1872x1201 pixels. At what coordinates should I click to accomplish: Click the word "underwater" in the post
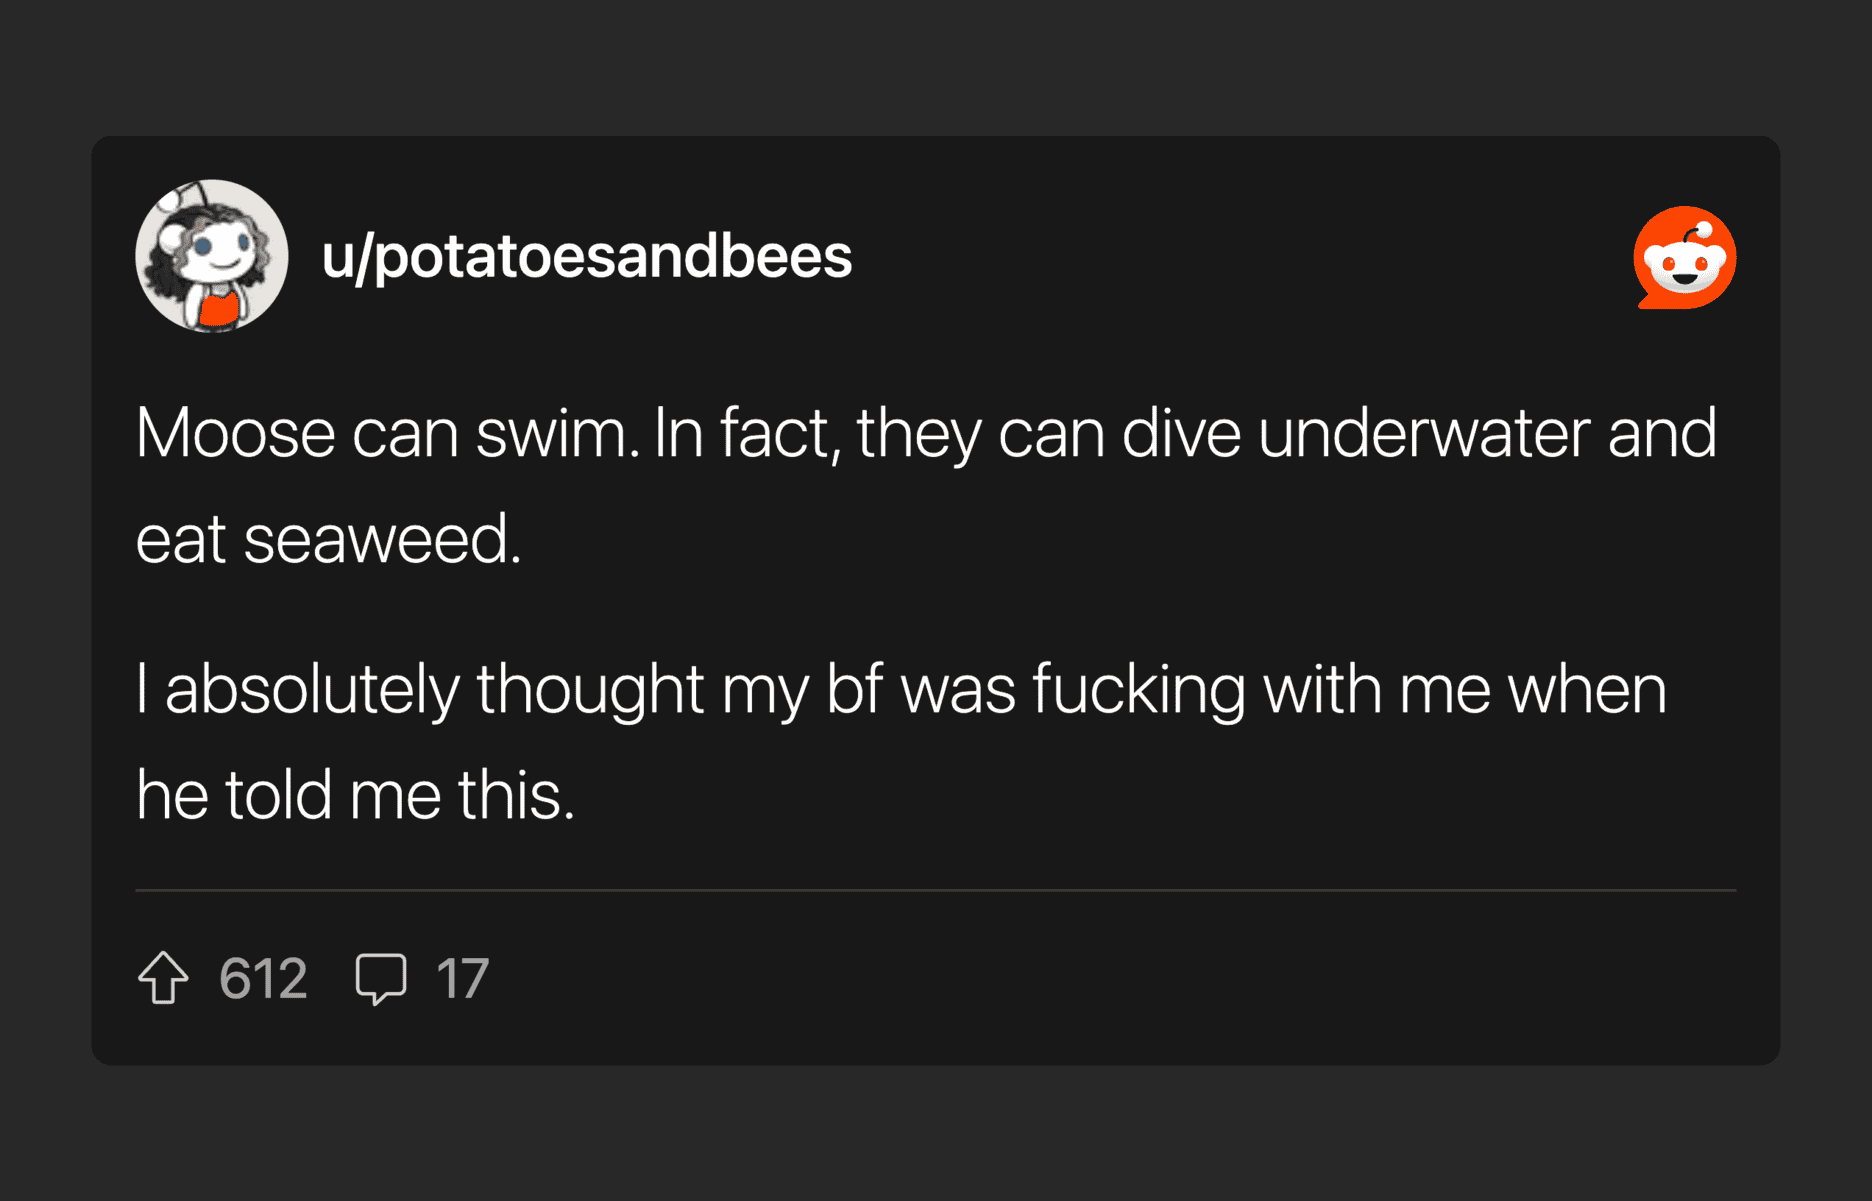click(1423, 434)
